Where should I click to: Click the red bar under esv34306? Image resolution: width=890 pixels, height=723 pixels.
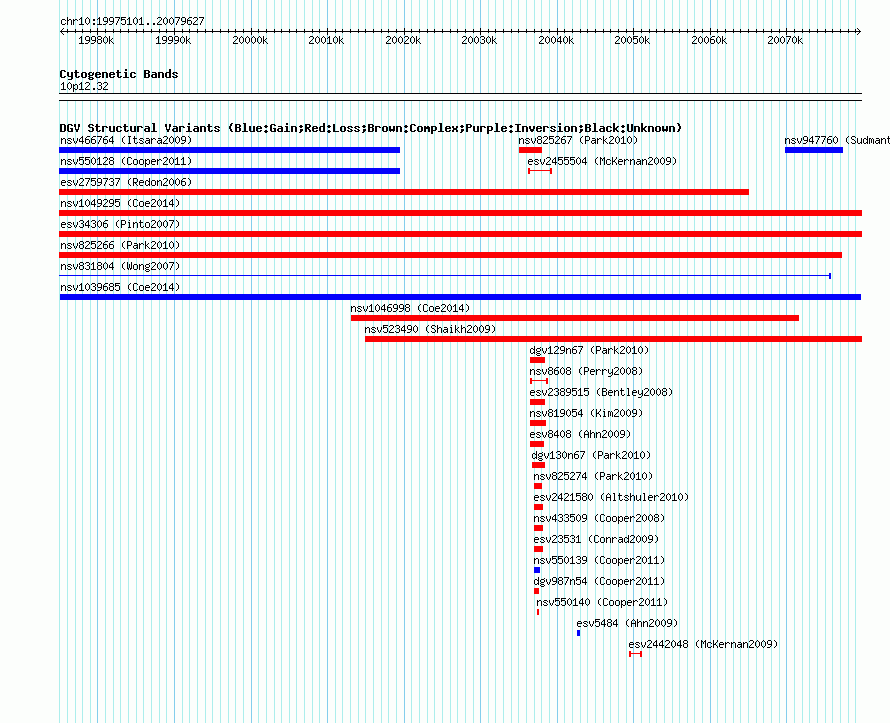point(460,234)
